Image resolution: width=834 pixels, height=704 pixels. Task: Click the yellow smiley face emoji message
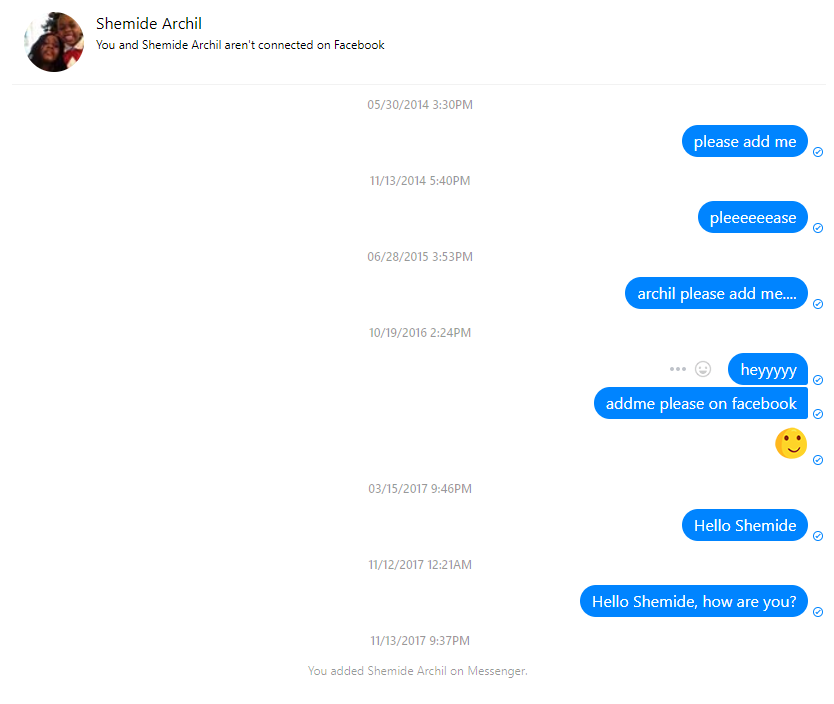pos(791,443)
